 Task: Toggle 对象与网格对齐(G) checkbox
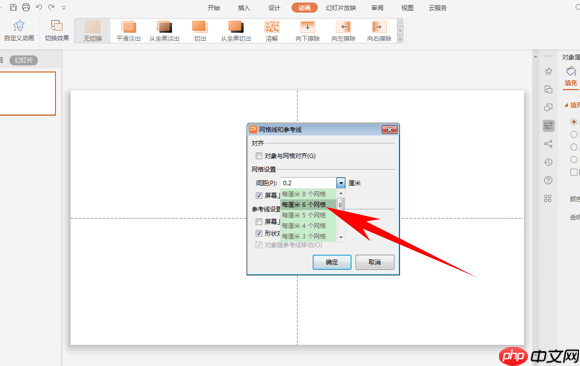(x=259, y=156)
